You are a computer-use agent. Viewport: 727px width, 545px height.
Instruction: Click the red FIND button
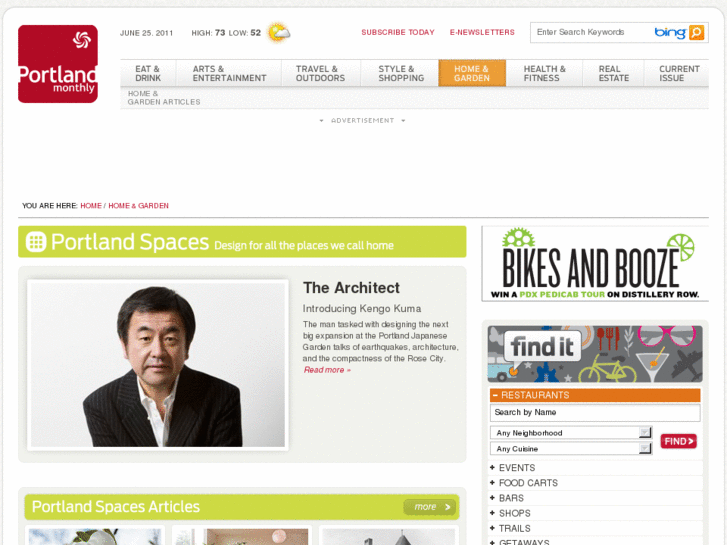[x=678, y=441]
